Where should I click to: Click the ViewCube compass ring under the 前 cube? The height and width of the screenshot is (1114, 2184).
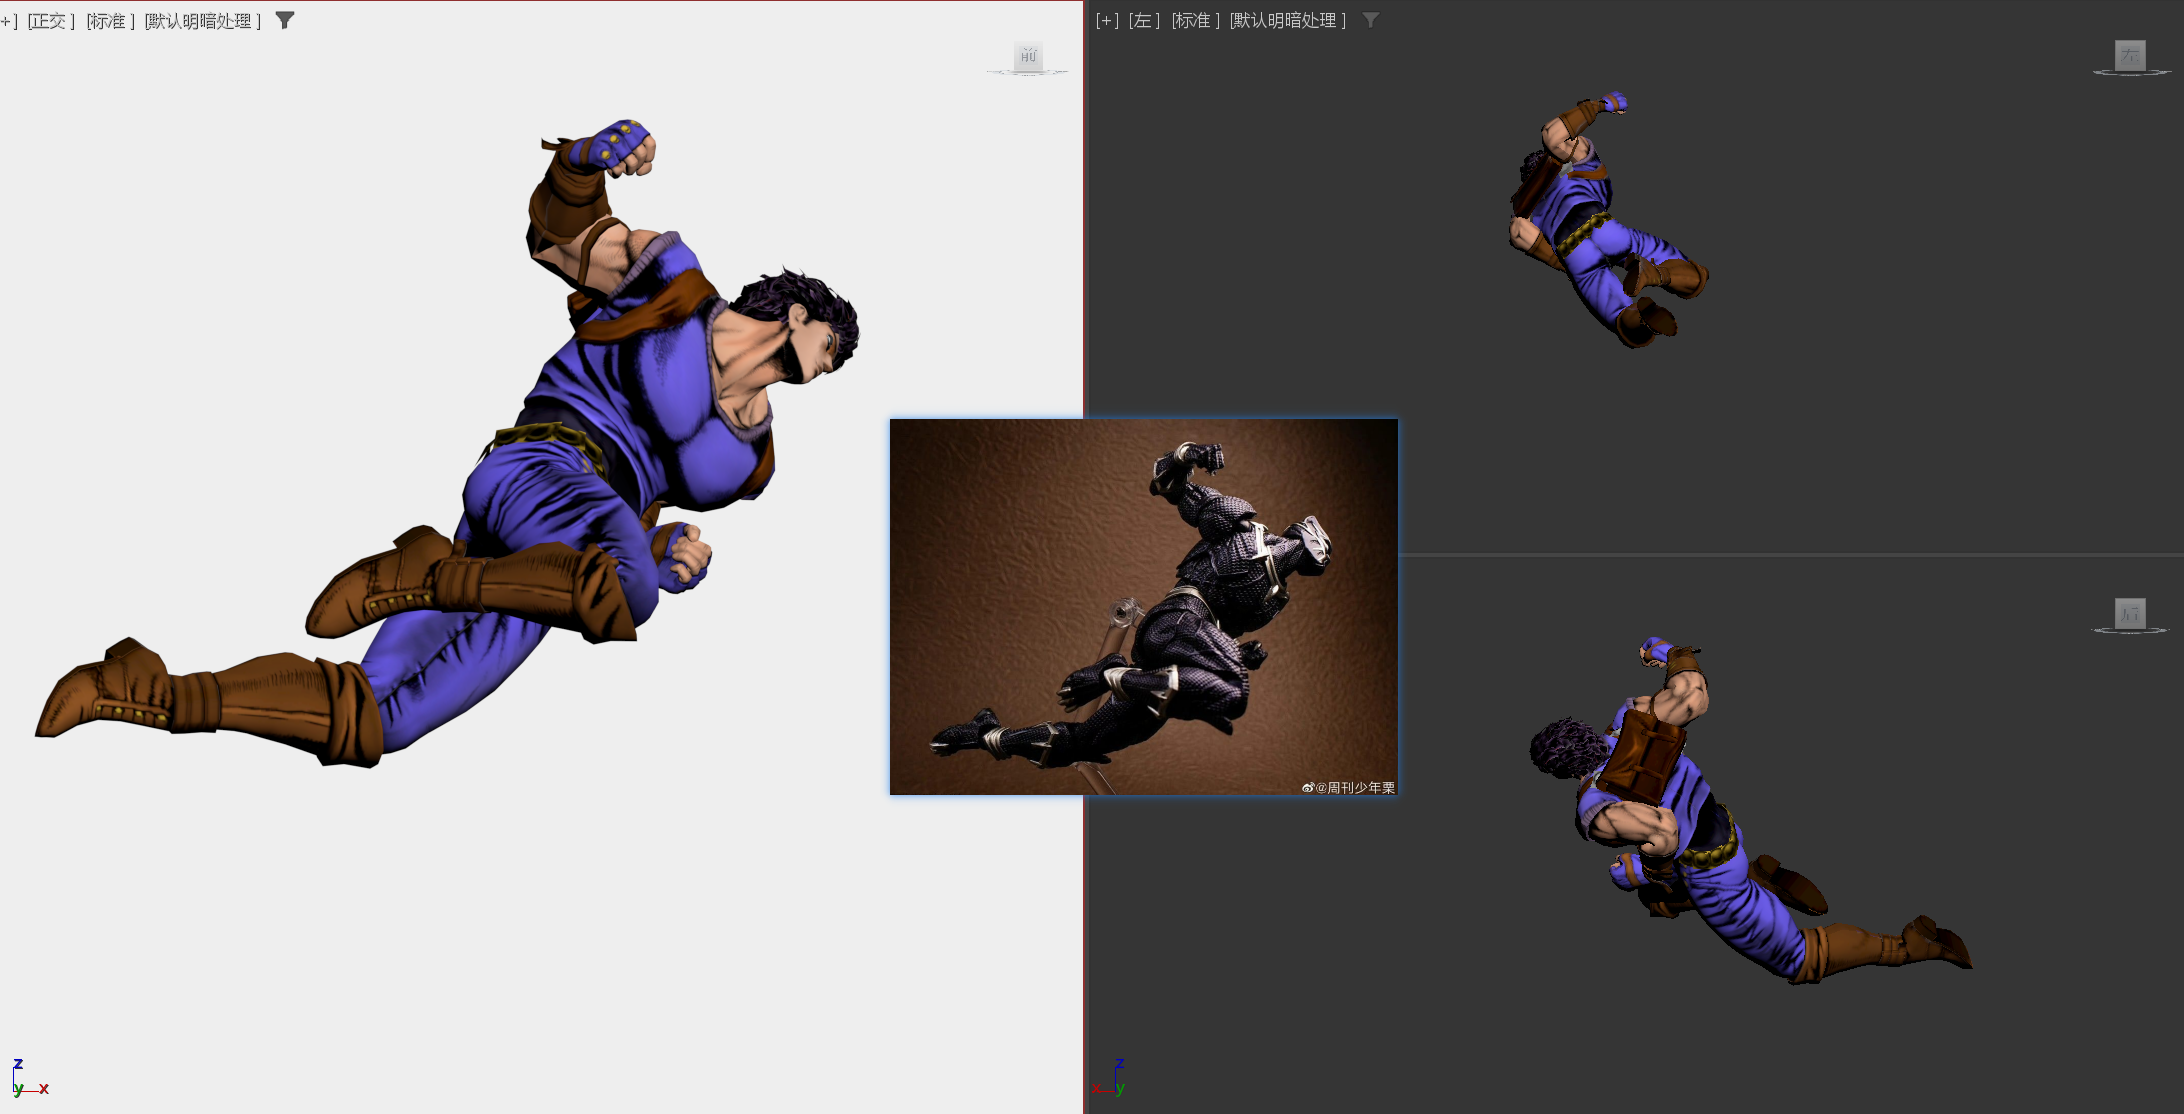pos(1028,73)
